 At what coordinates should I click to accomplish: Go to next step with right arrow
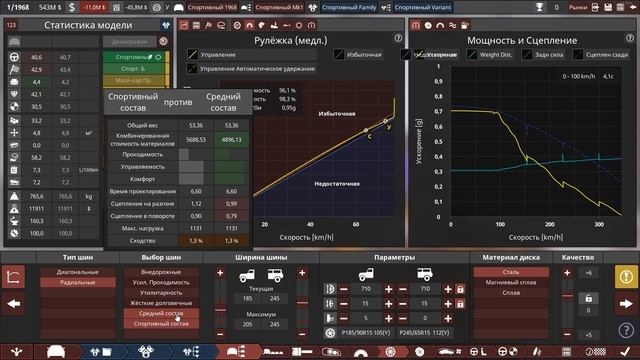coord(626,304)
